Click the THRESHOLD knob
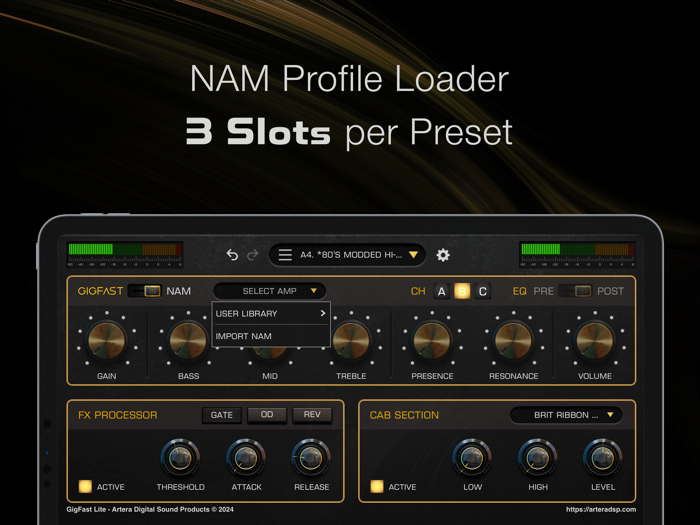700x525 pixels. [x=180, y=458]
